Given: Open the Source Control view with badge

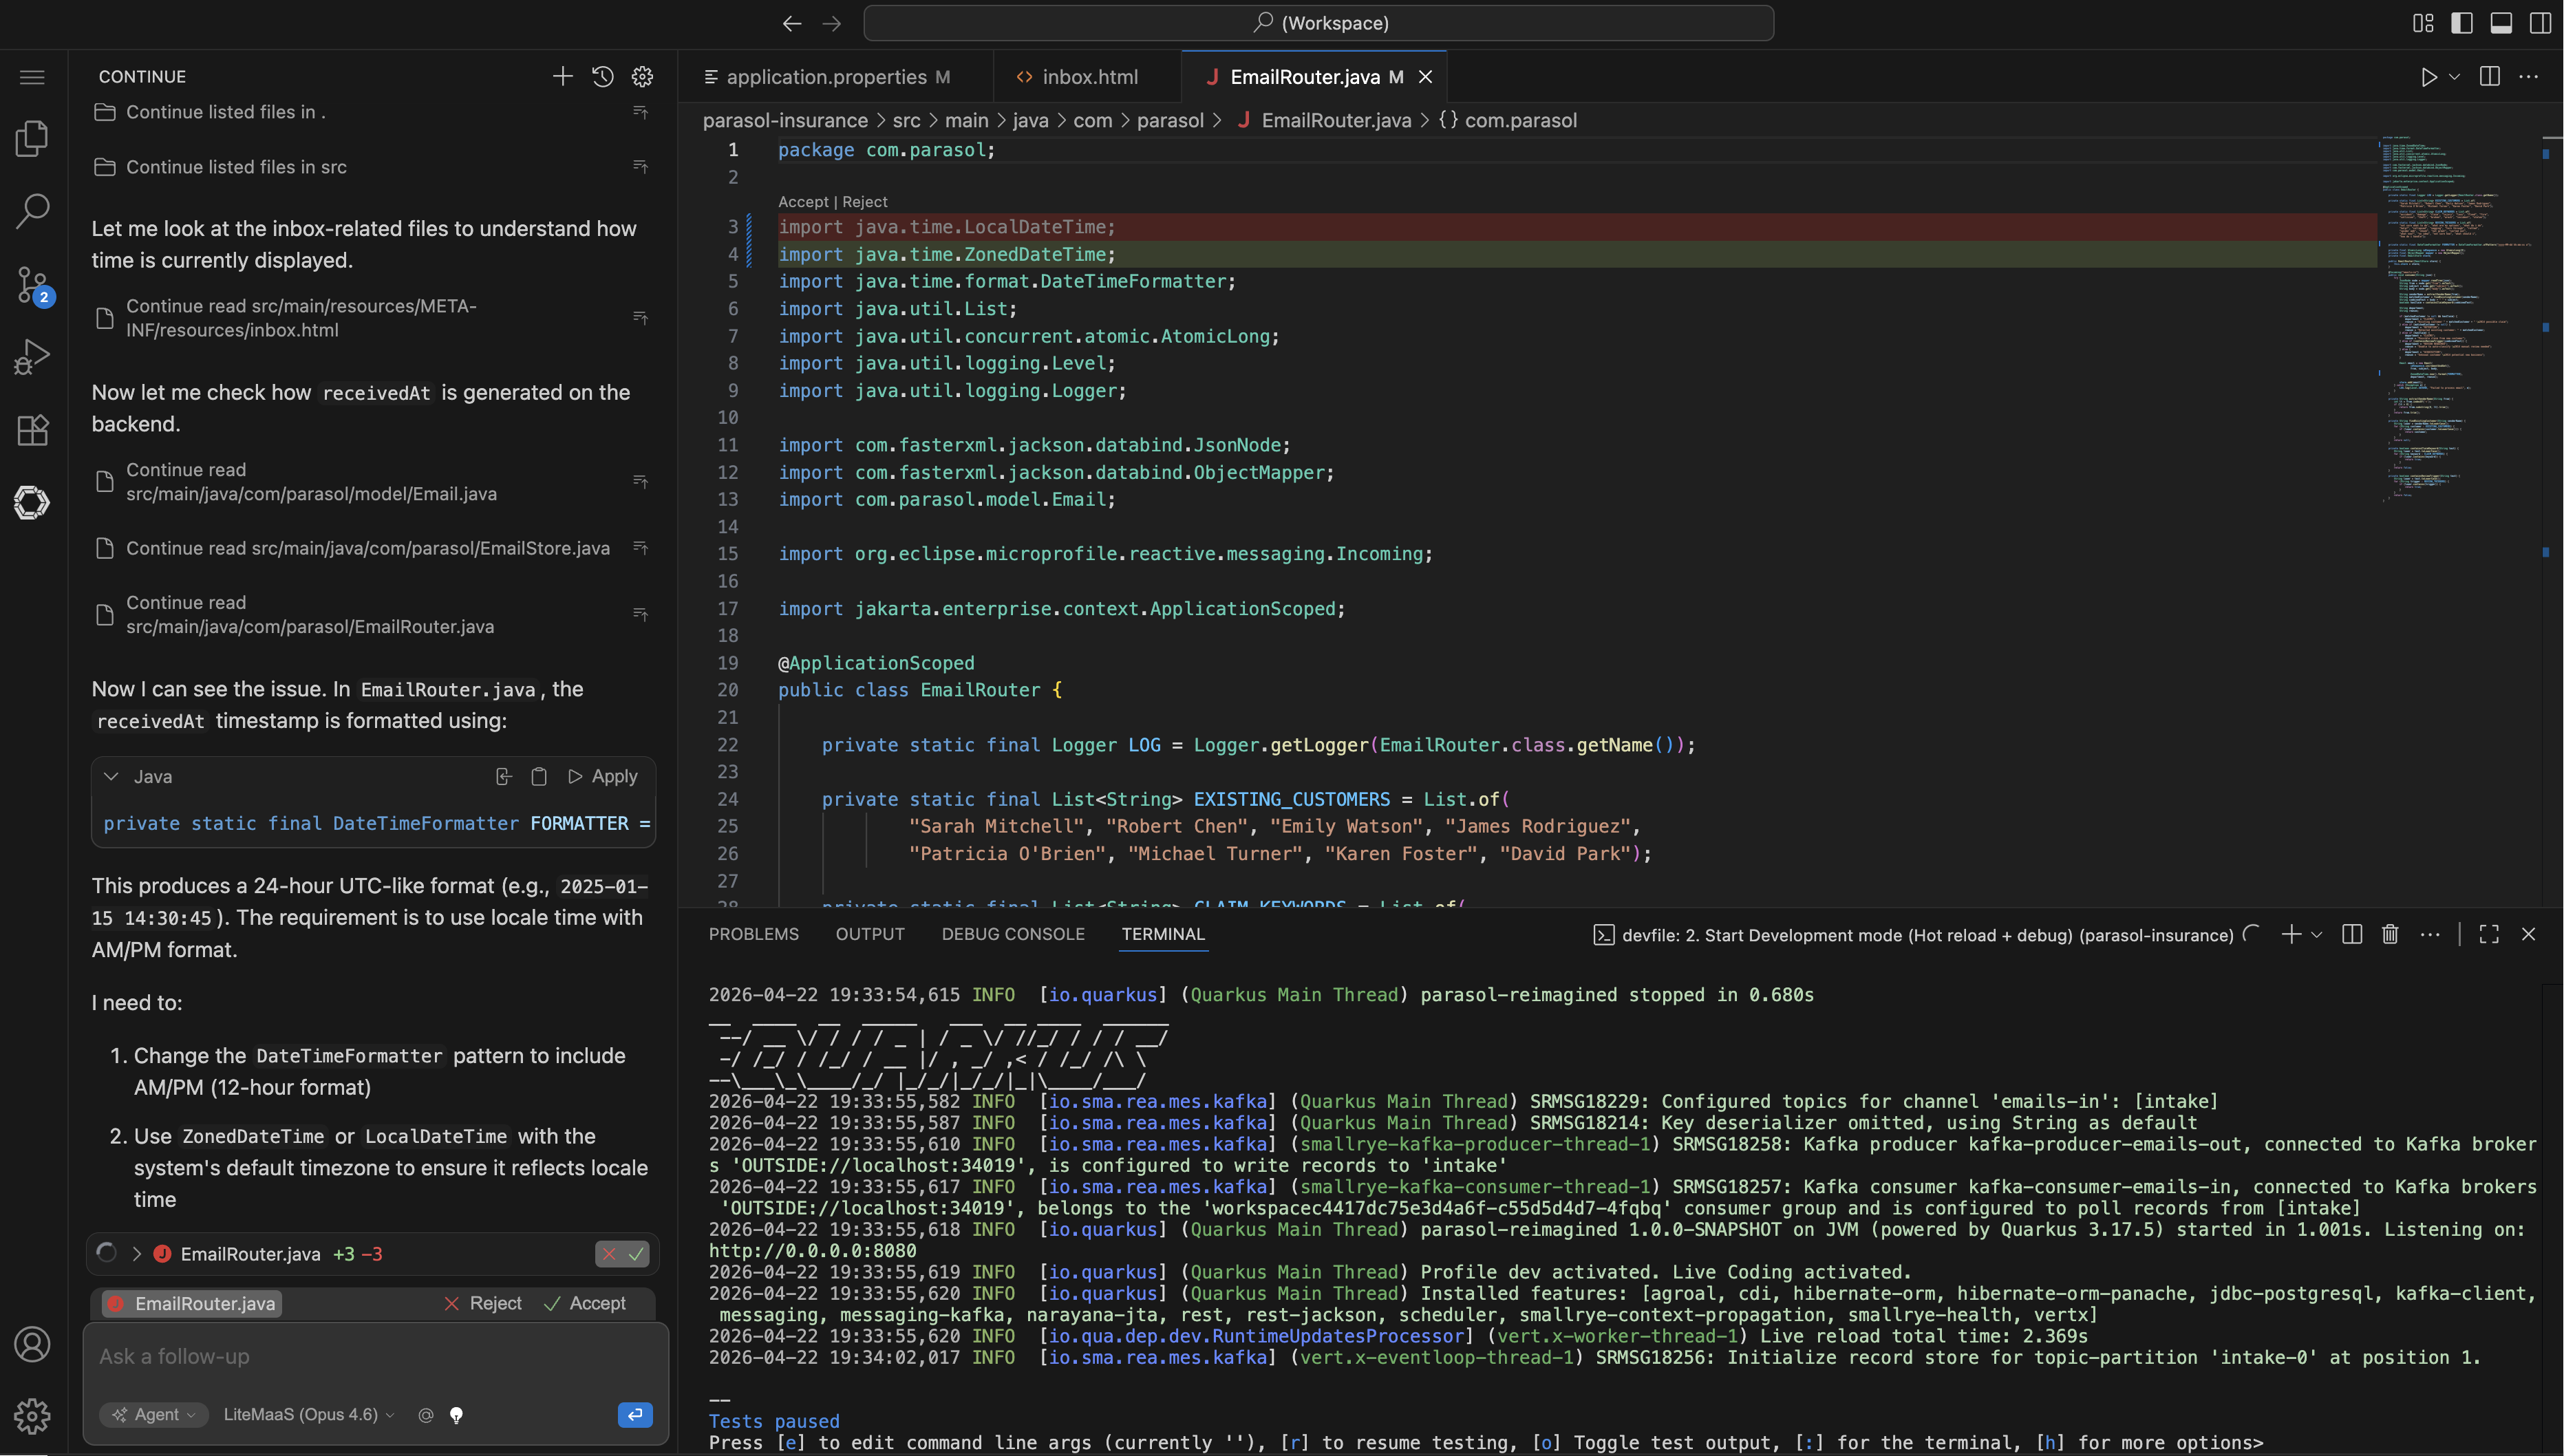Looking at the screenshot, I should [32, 284].
